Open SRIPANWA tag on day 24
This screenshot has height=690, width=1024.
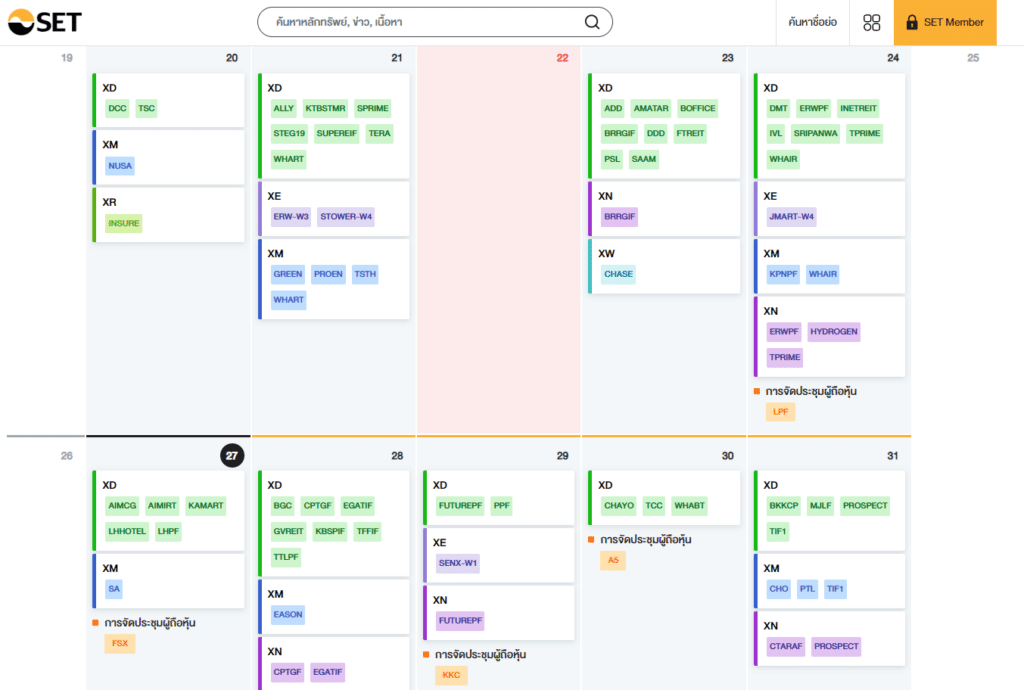coord(815,133)
